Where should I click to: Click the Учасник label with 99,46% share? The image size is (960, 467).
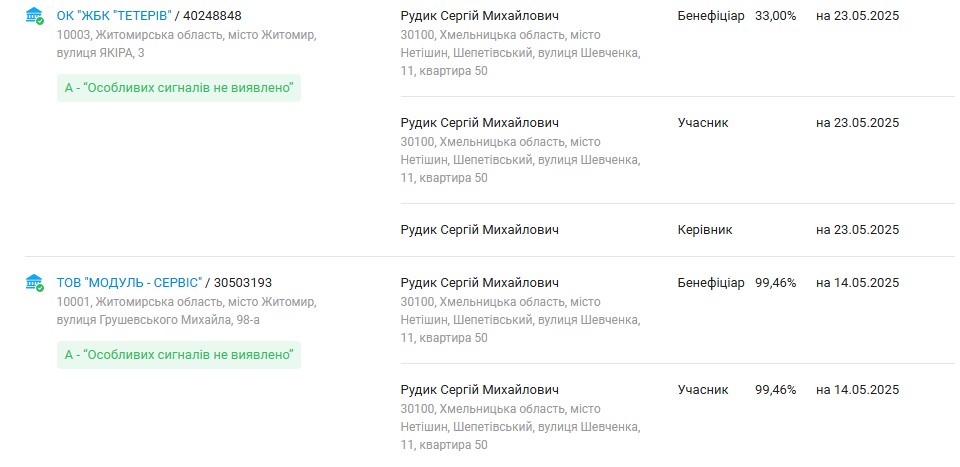pyautogui.click(x=703, y=390)
